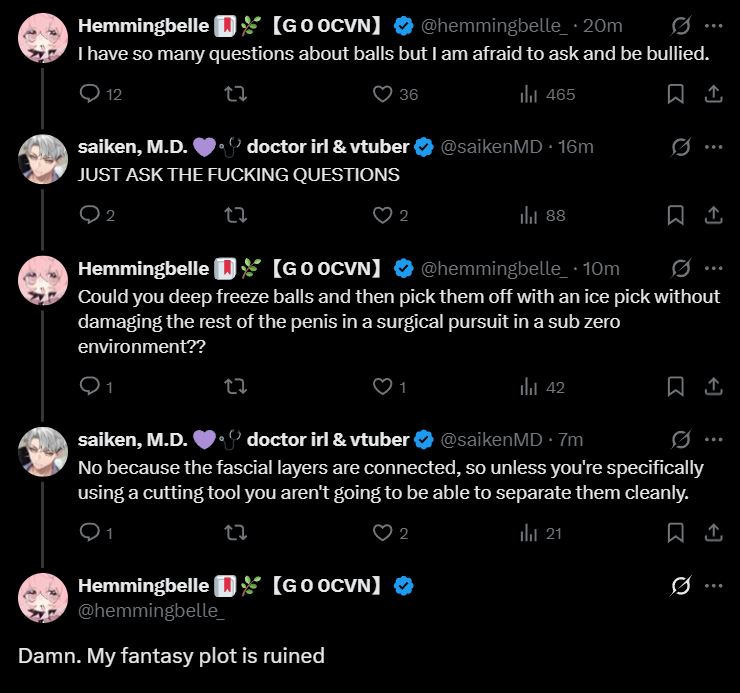Like saiken's JUST ASK reply
The width and height of the screenshot is (740, 693).
tap(382, 215)
